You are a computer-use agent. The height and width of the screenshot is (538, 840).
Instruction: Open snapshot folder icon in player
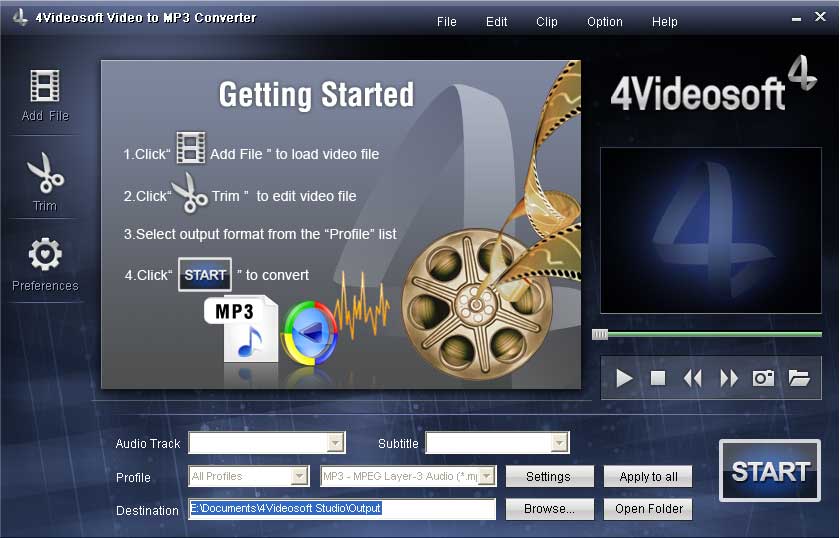tap(798, 378)
